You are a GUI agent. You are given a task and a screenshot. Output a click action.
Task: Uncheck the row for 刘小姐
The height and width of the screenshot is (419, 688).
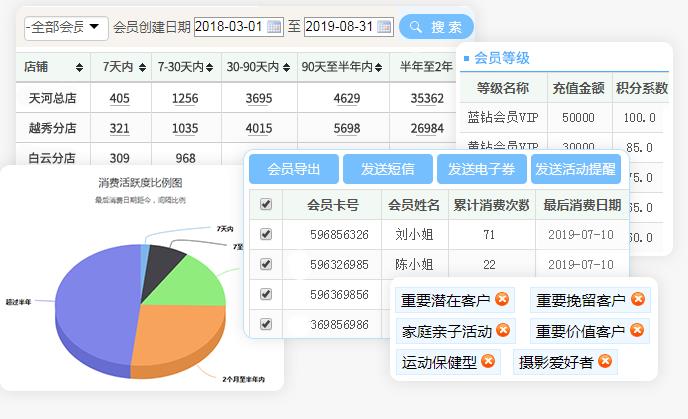[265, 234]
